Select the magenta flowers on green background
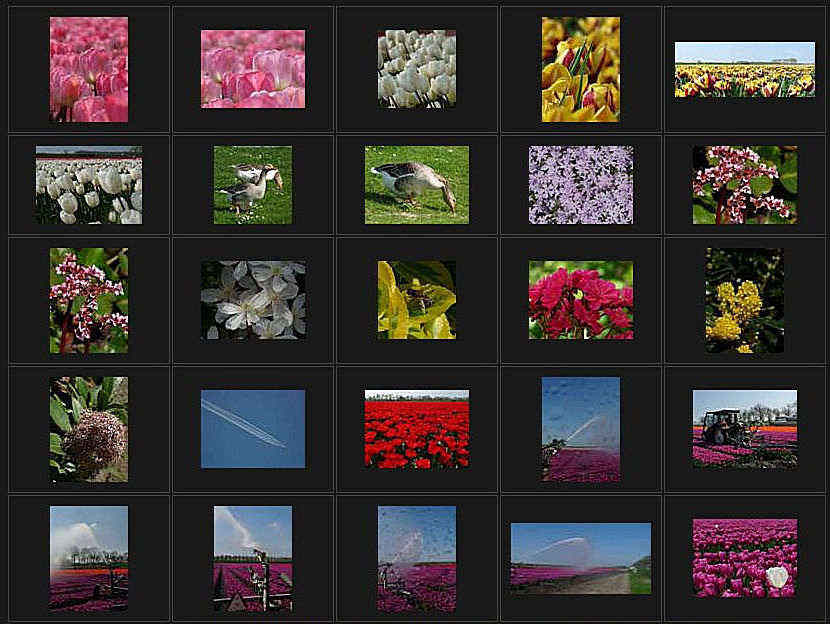This screenshot has height=624, width=830. pyautogui.click(x=581, y=300)
